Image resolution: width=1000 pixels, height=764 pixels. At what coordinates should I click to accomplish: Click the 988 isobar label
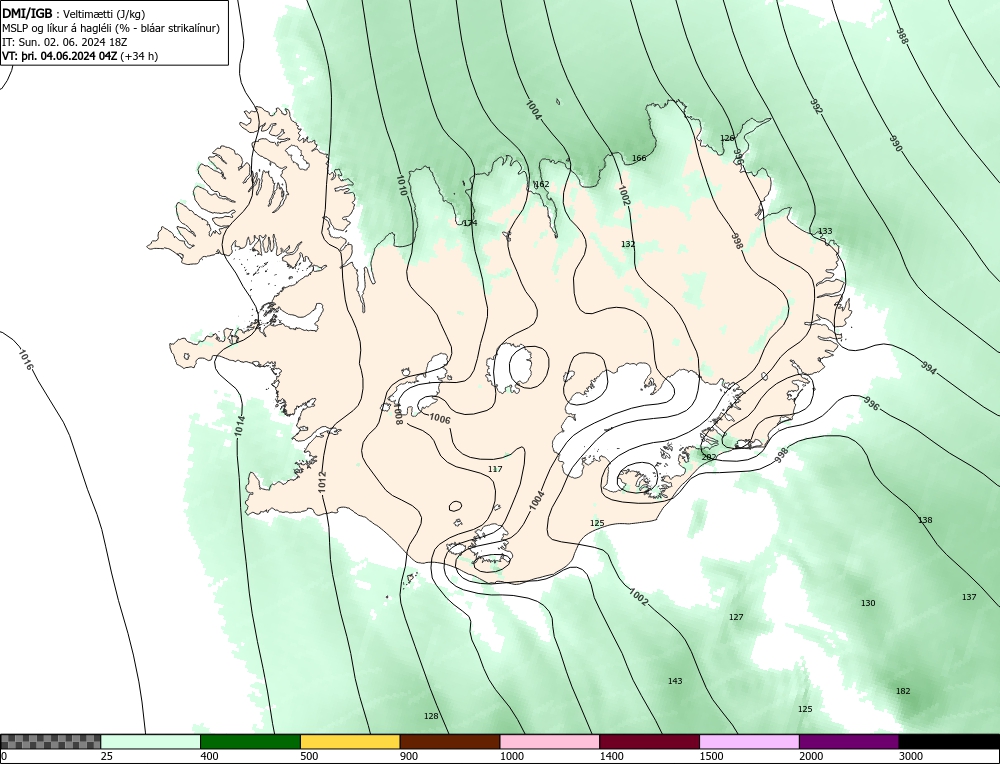902,35
